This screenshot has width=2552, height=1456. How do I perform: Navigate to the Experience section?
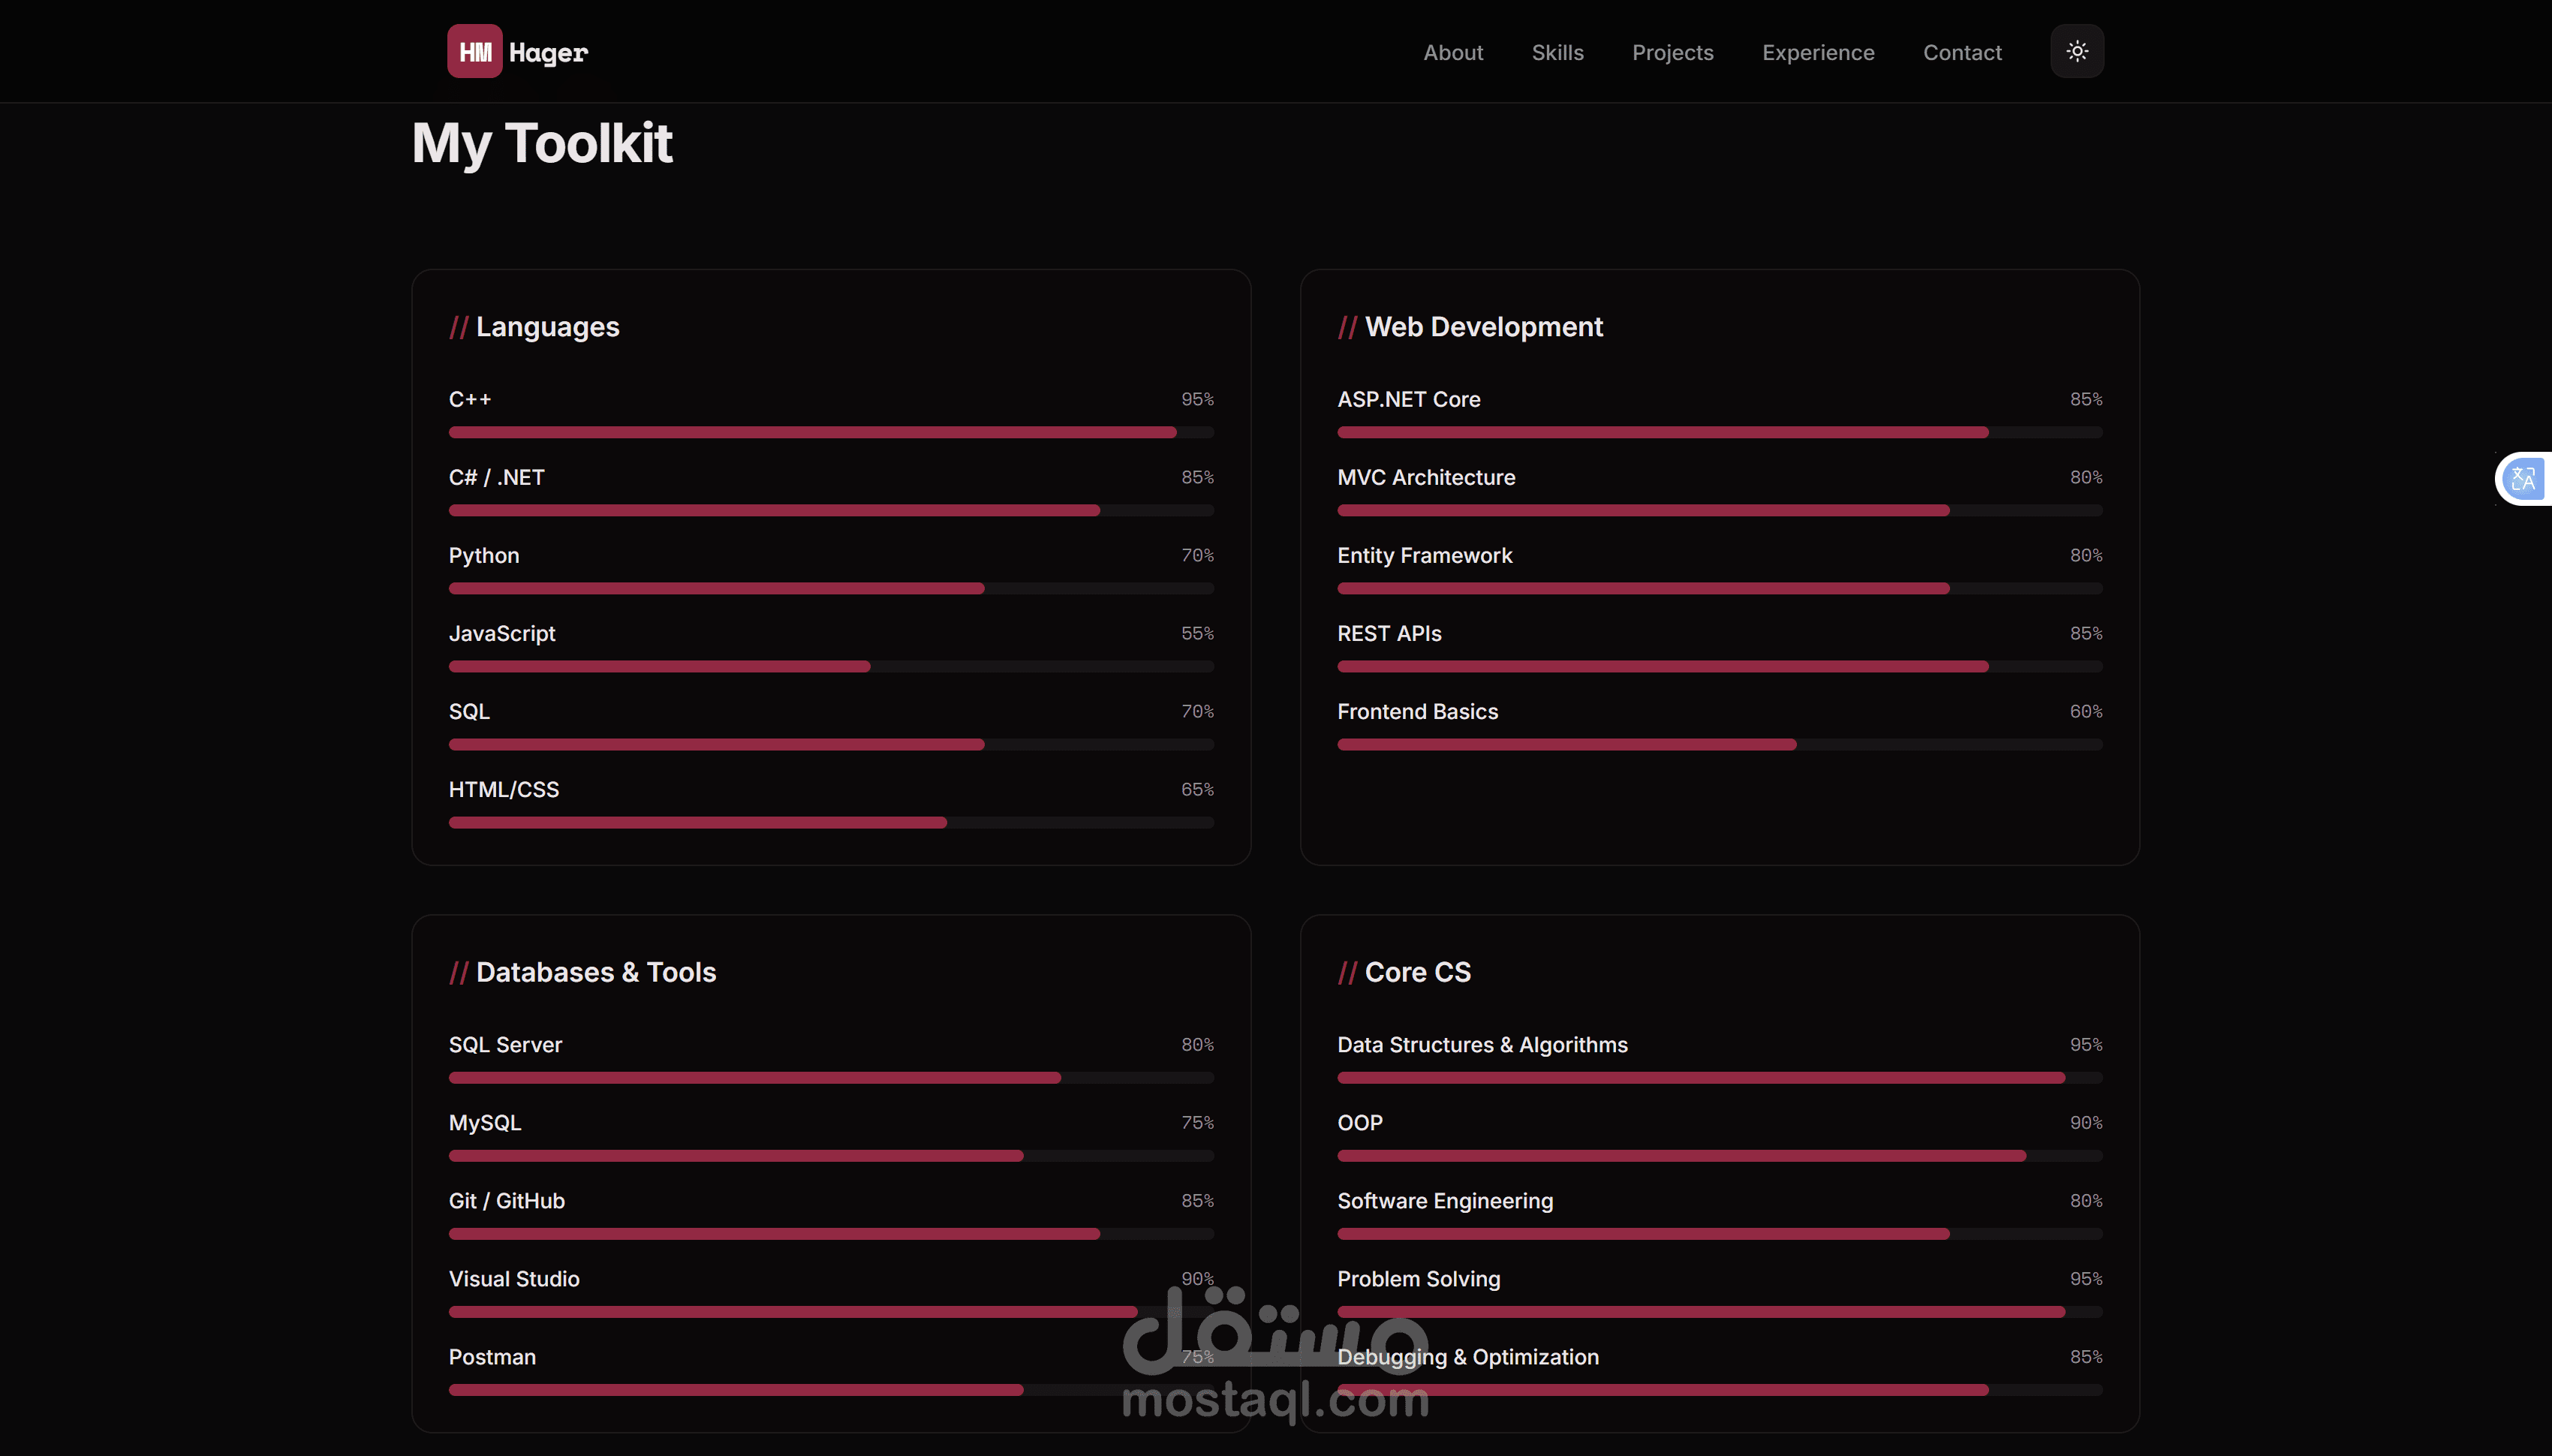pyautogui.click(x=1817, y=52)
